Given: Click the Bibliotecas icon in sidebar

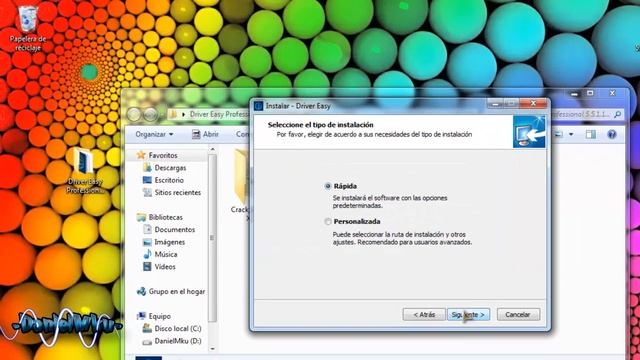Looking at the screenshot, I should (x=141, y=217).
